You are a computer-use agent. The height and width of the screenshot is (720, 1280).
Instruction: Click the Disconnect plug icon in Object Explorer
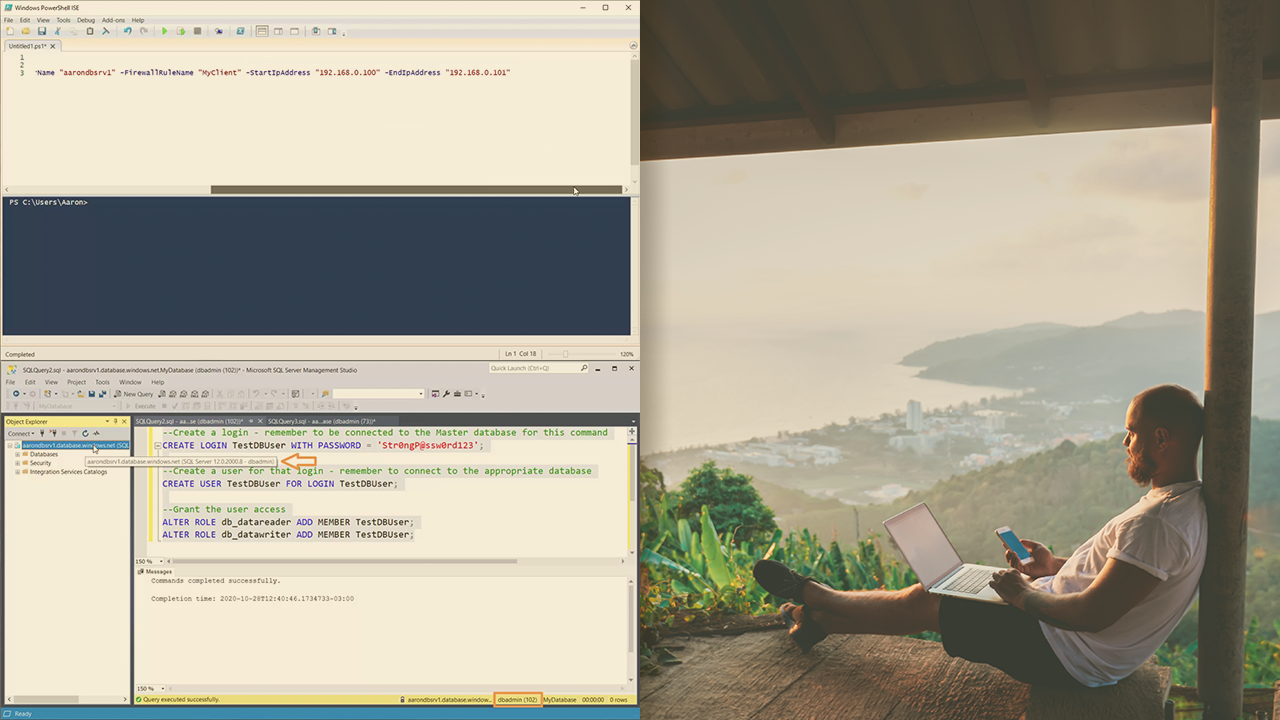point(53,433)
